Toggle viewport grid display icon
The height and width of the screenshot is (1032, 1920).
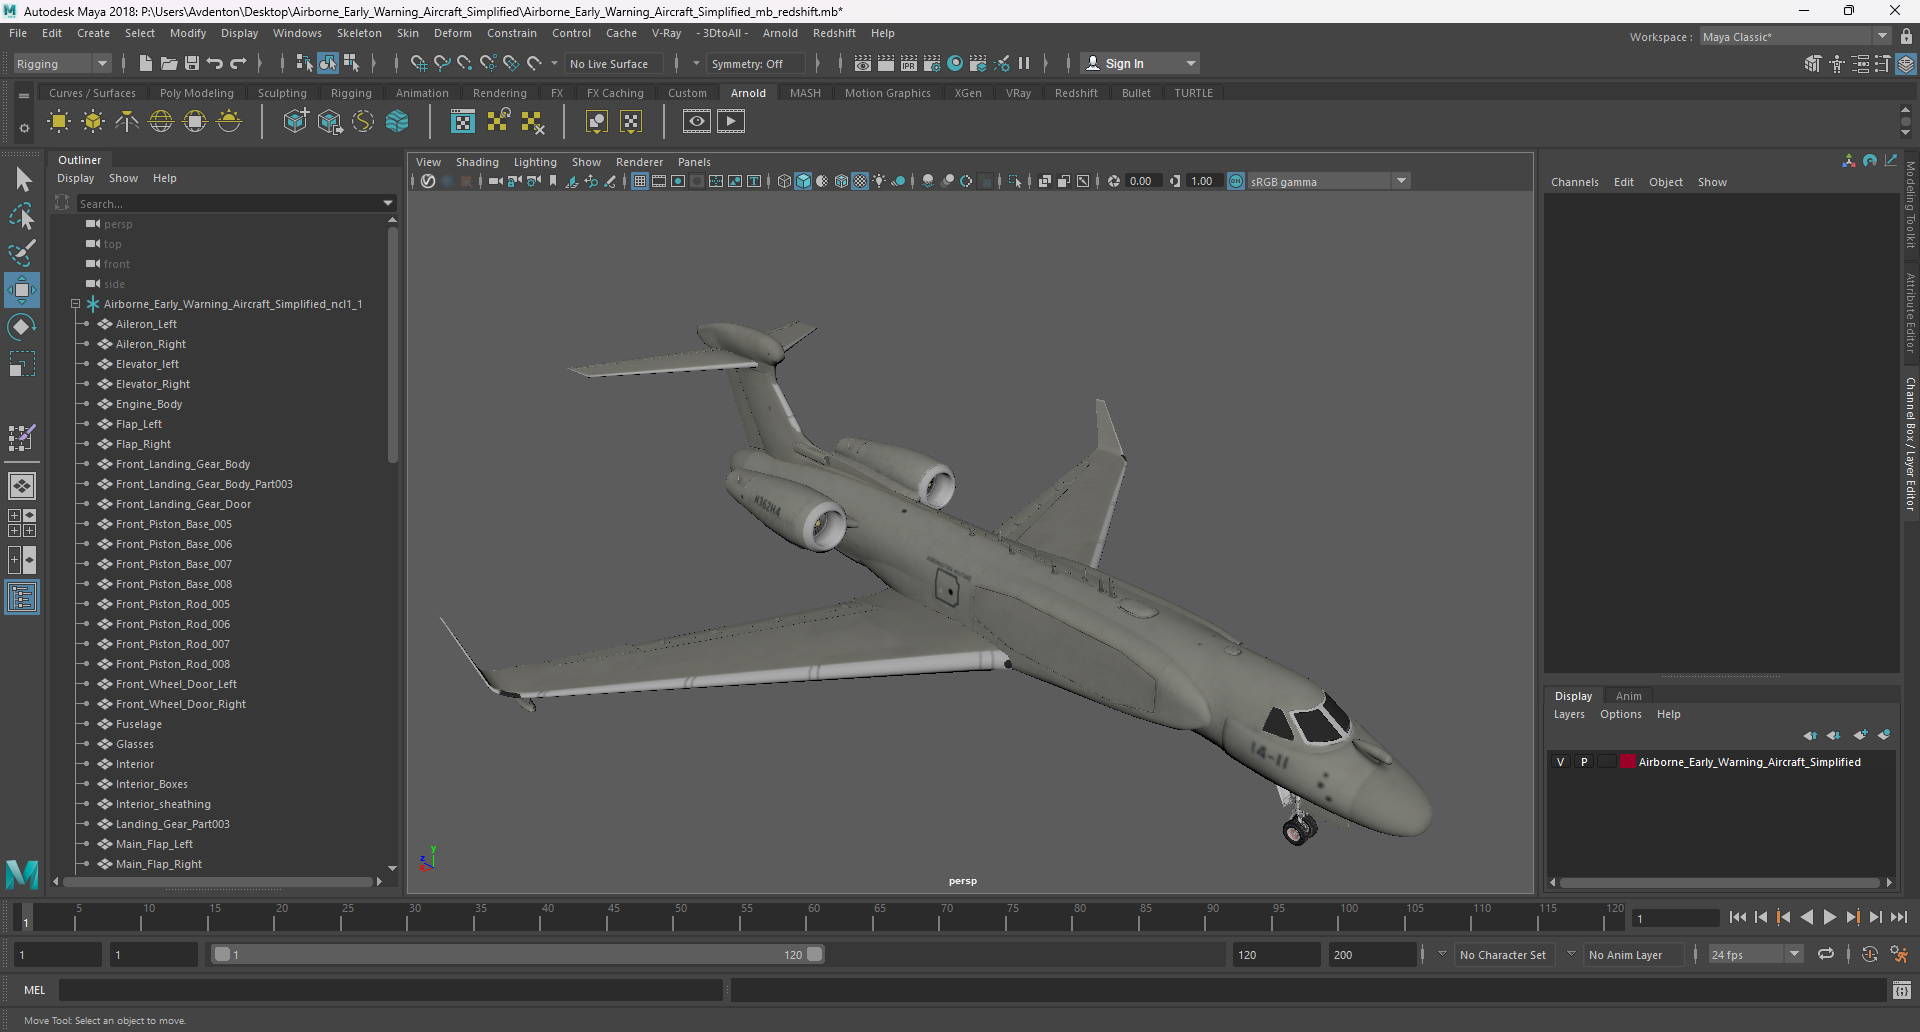(640, 181)
